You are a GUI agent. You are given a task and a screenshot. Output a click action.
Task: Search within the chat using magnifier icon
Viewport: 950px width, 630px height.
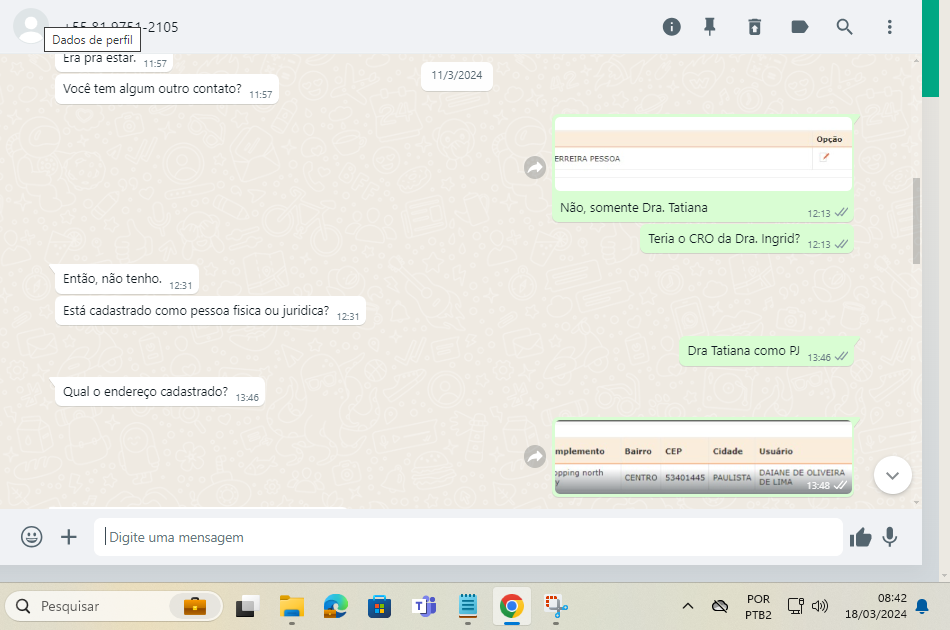coord(845,27)
